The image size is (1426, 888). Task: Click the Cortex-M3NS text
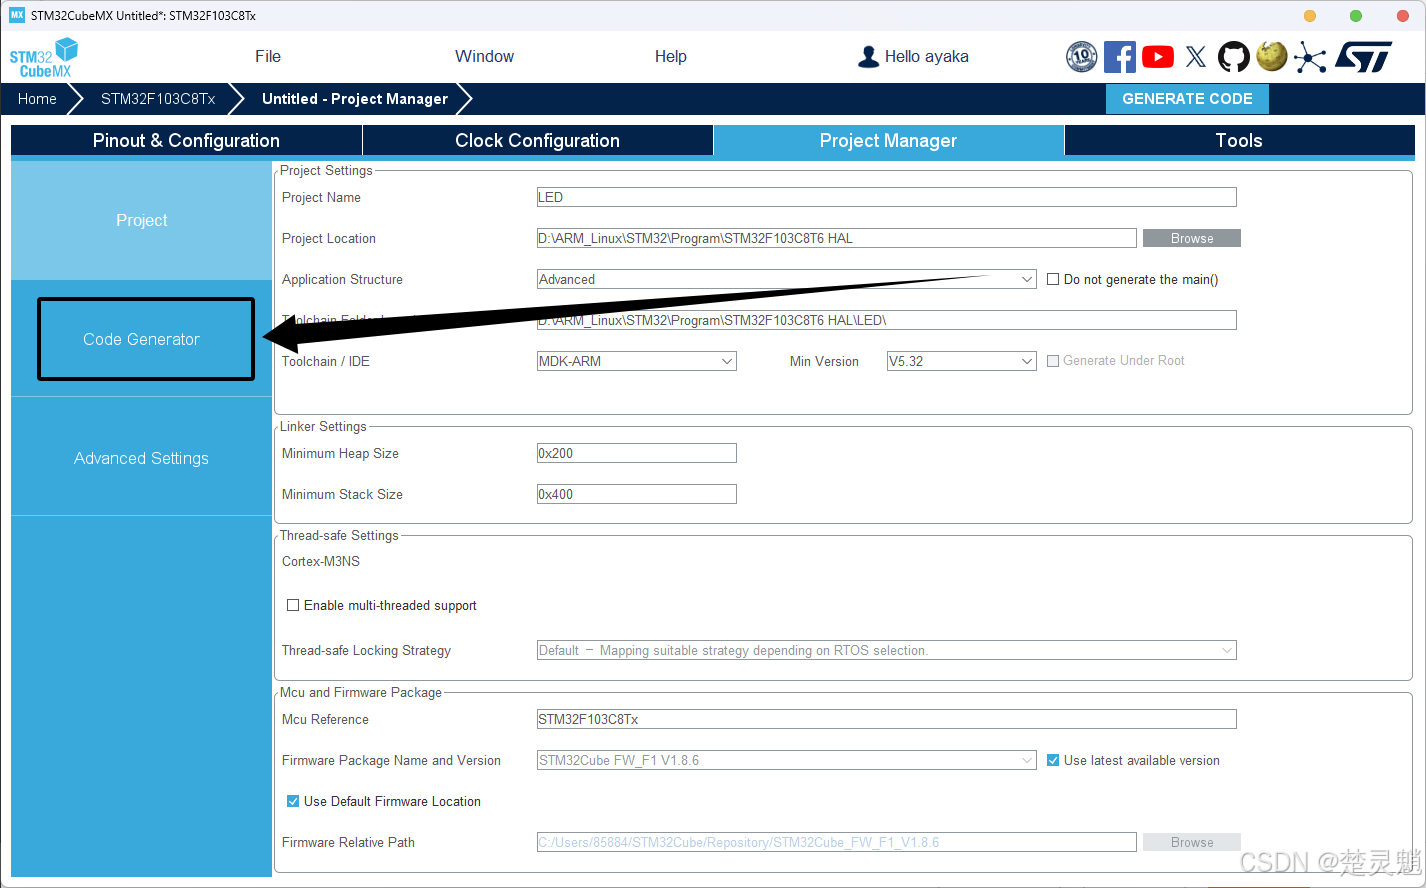point(321,561)
